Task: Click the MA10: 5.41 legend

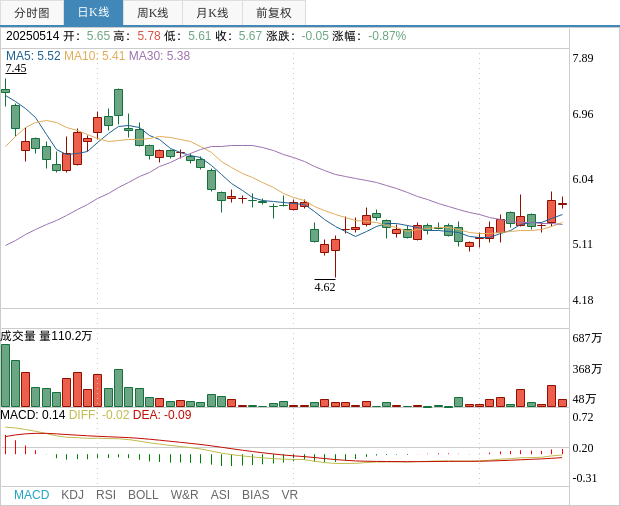Action: point(95,56)
